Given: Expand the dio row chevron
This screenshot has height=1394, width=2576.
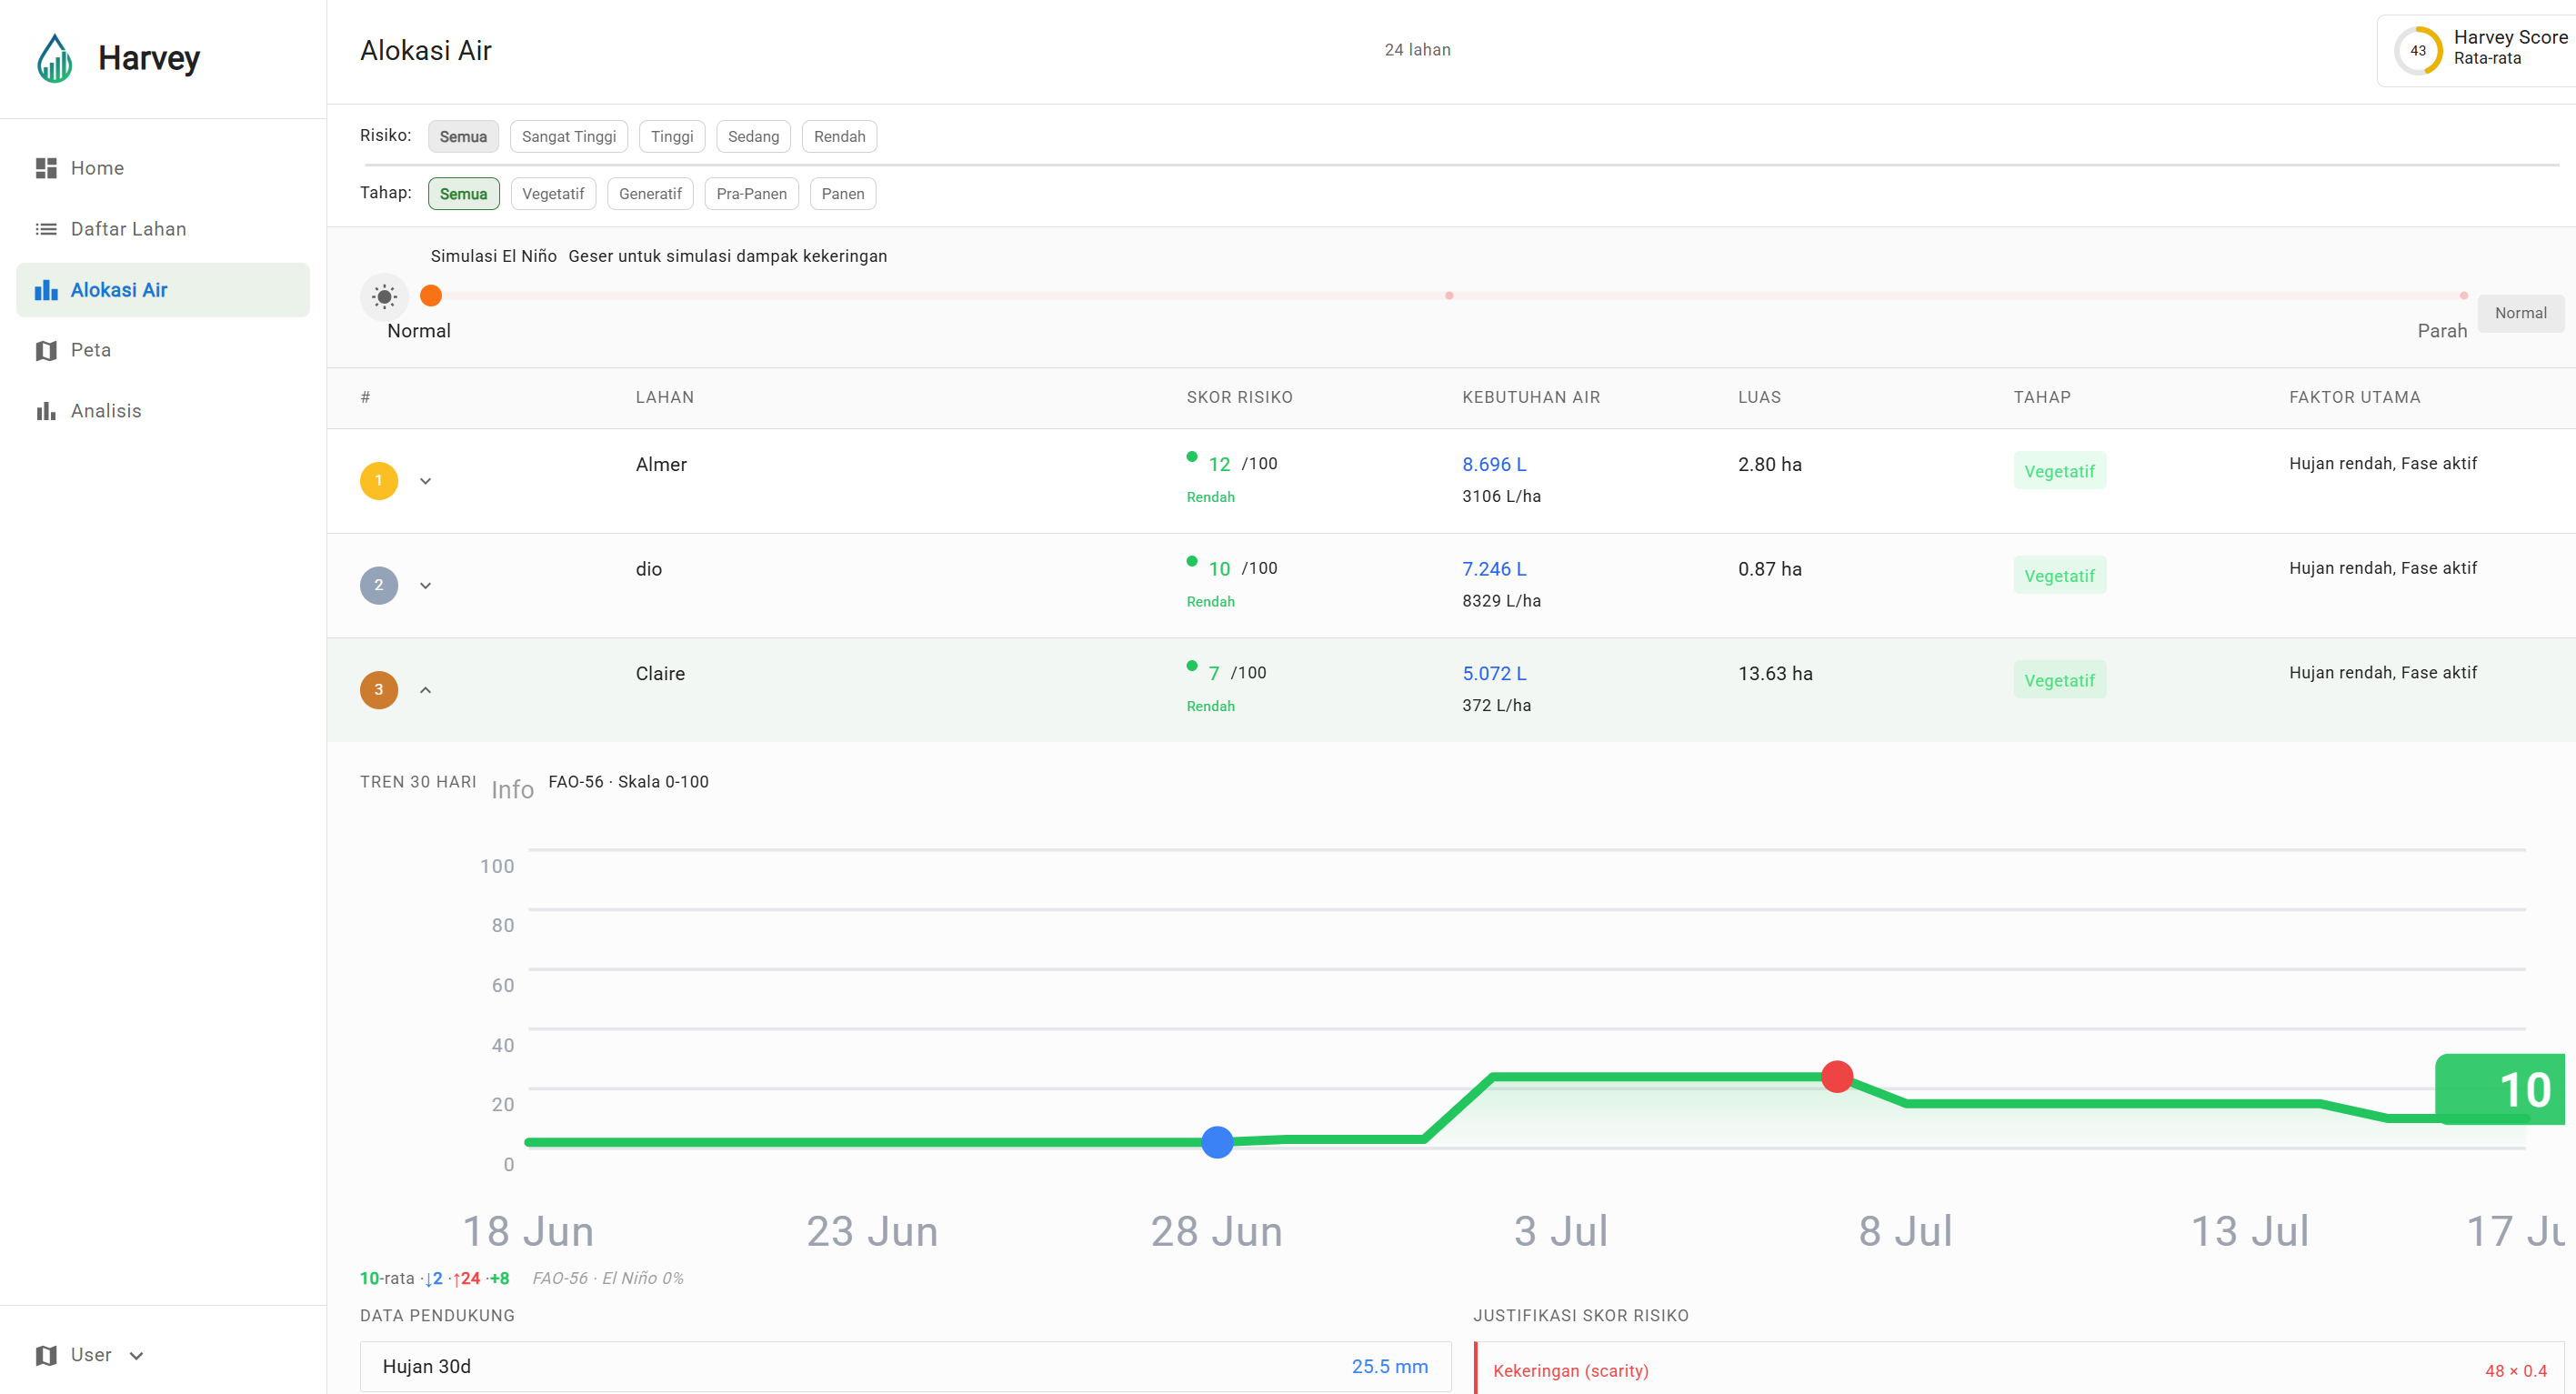Looking at the screenshot, I should (425, 586).
